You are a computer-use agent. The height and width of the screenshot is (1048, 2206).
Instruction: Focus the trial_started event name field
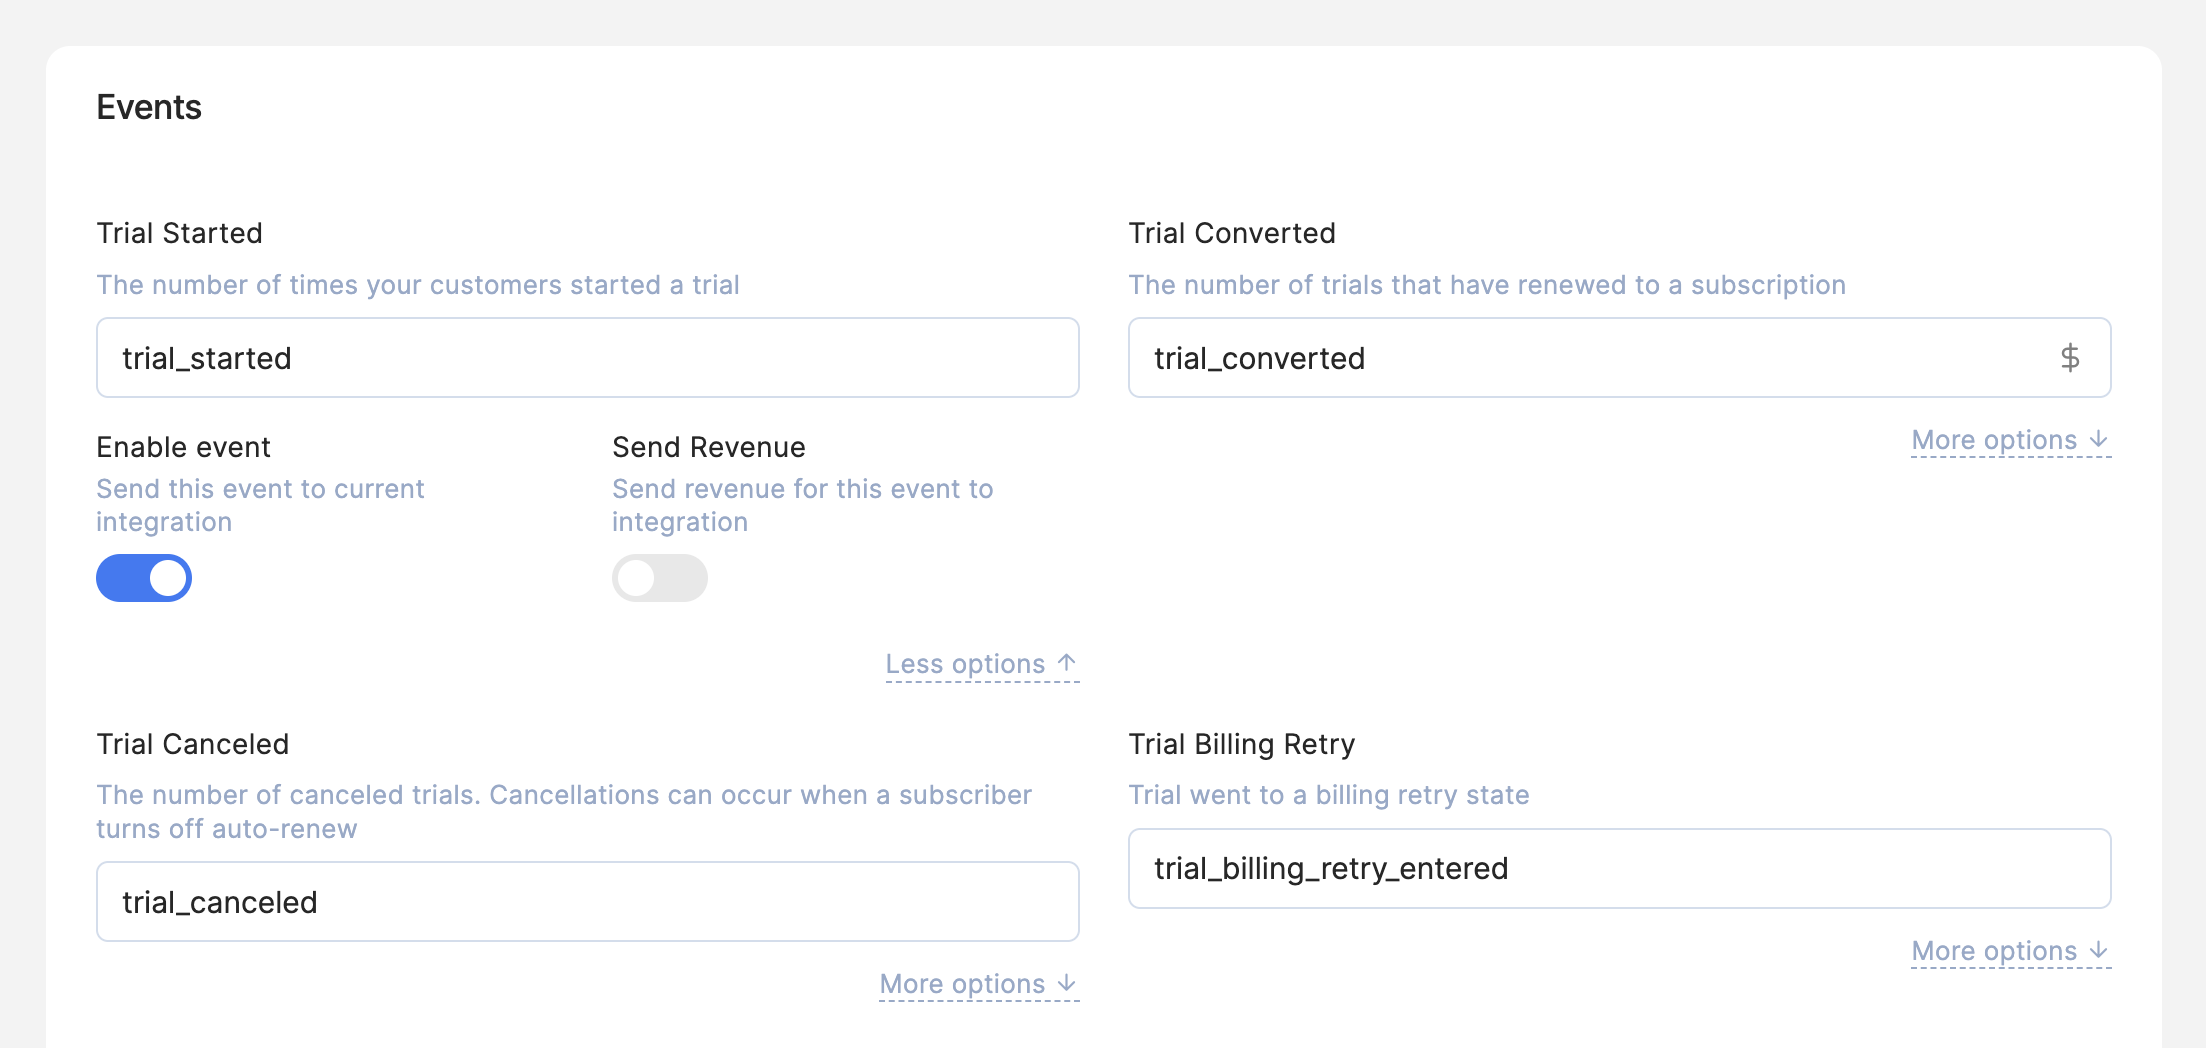tap(587, 358)
